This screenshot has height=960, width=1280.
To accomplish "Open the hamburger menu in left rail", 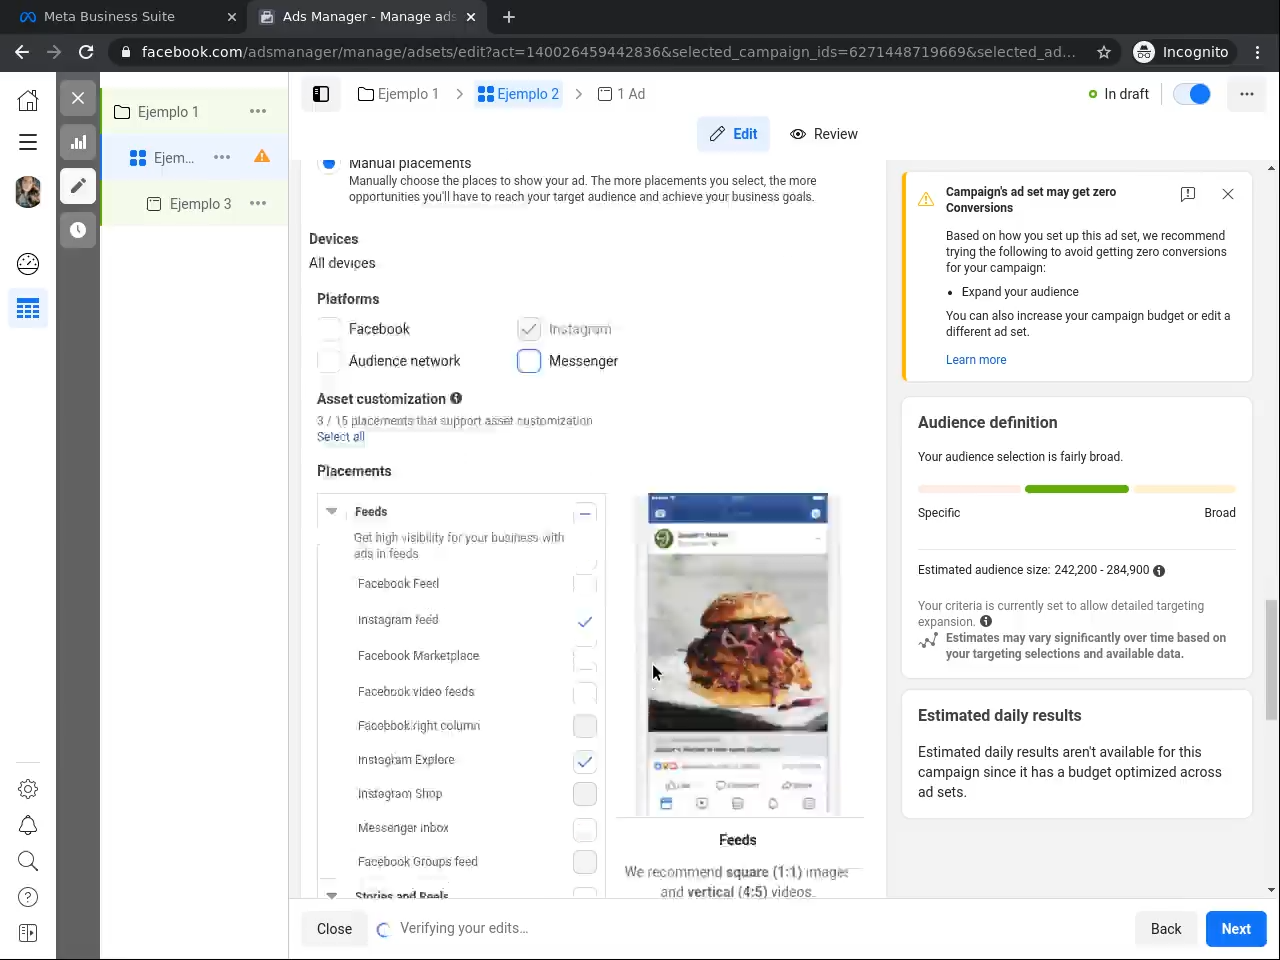I will [28, 142].
